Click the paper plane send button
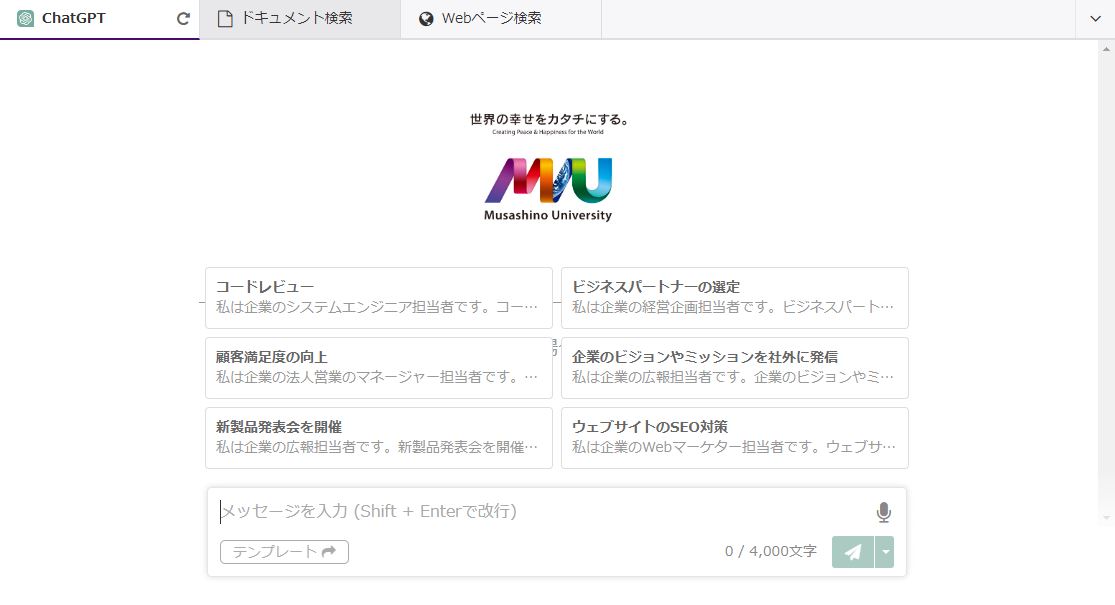 (x=853, y=552)
